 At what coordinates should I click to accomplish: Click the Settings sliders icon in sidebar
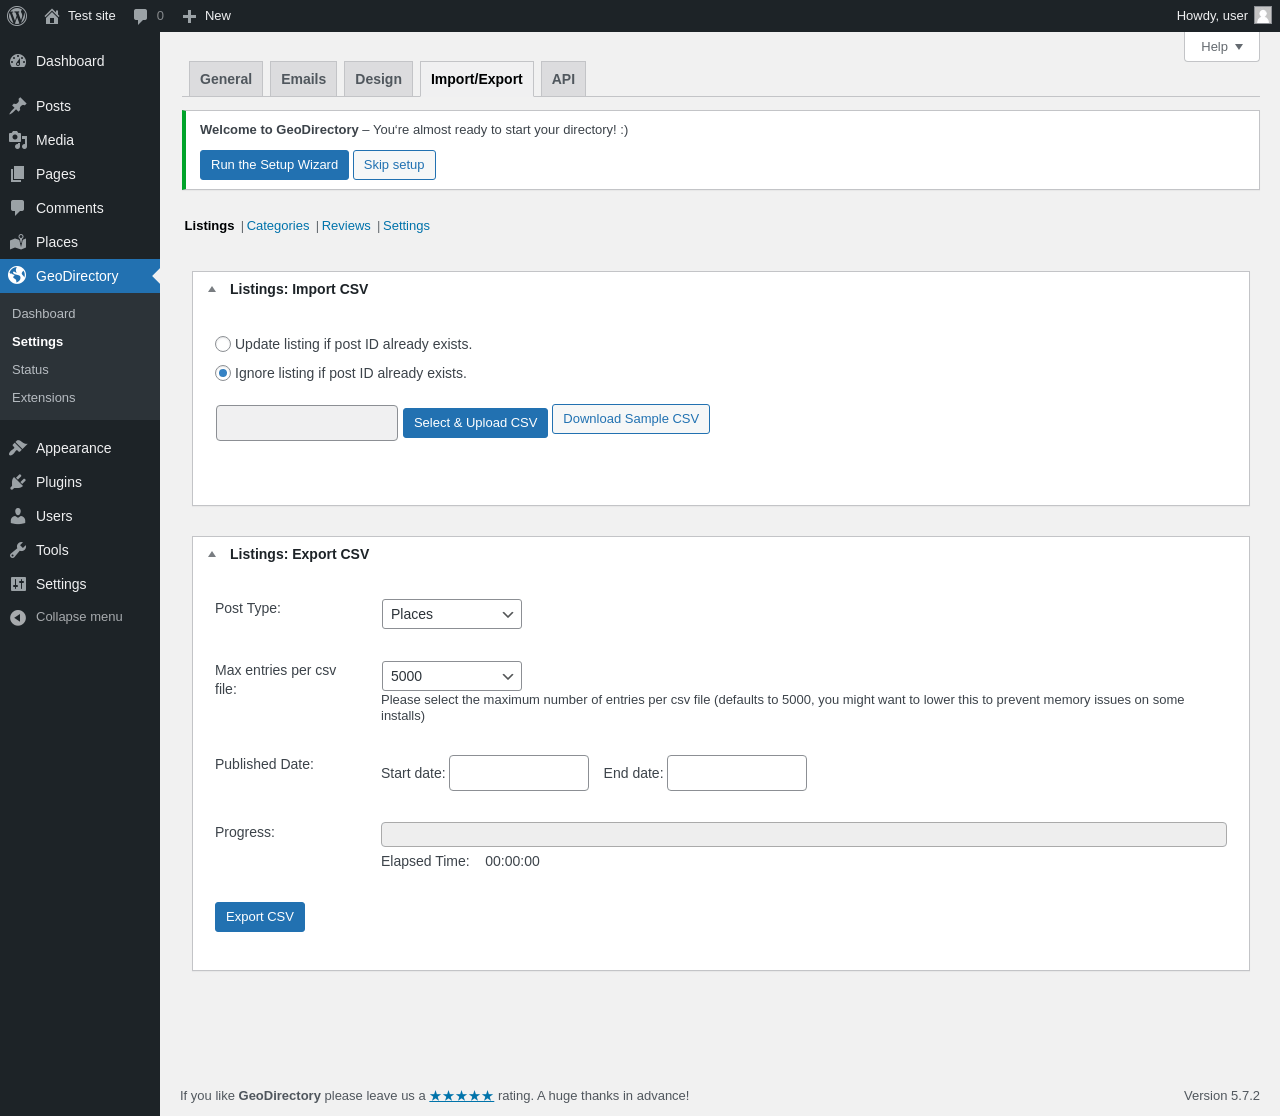pyautogui.click(x=18, y=584)
